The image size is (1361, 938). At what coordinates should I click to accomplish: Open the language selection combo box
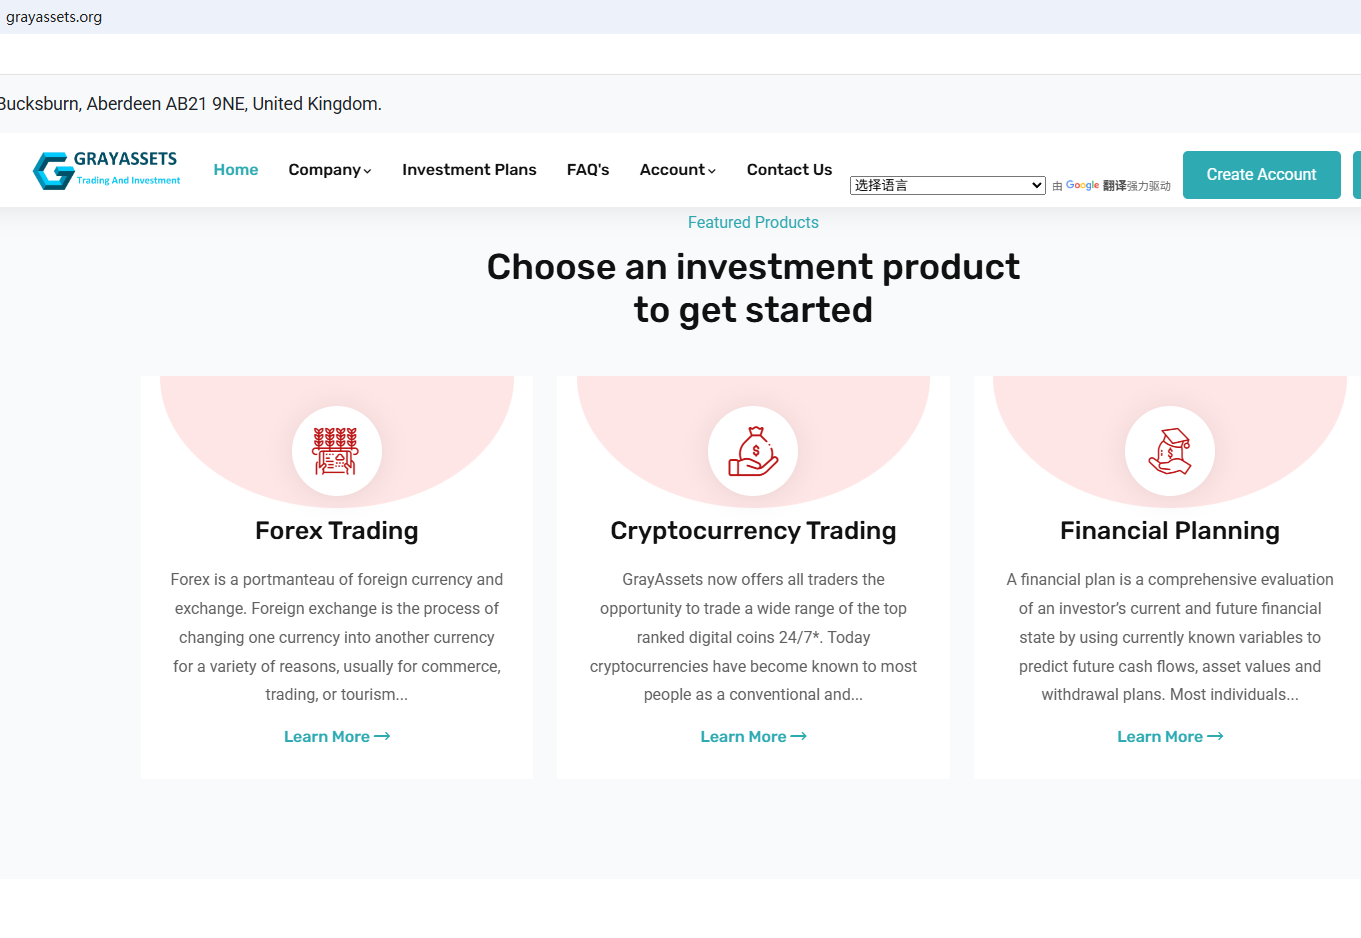pyautogui.click(x=947, y=185)
